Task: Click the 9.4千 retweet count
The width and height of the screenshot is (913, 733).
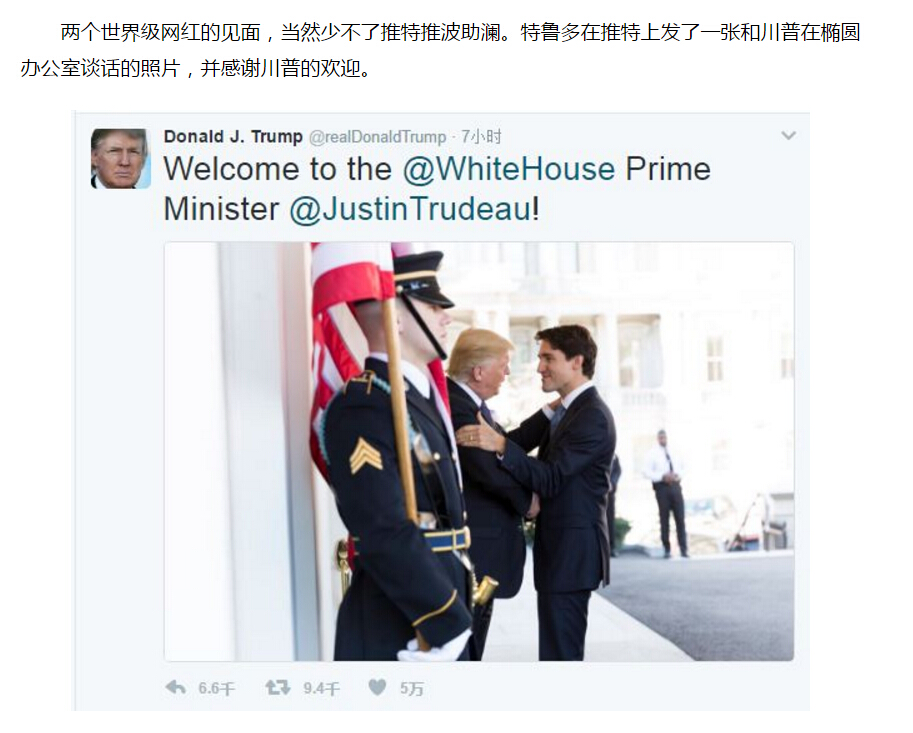Action: [x=321, y=689]
